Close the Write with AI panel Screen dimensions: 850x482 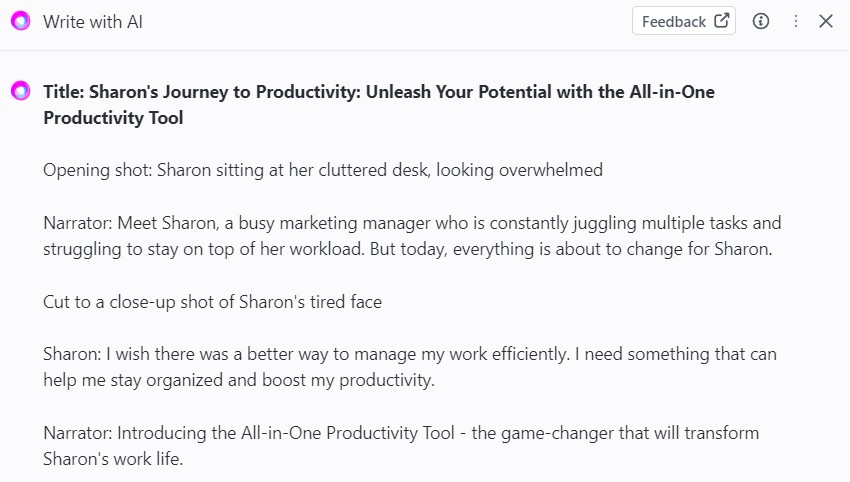pos(826,21)
